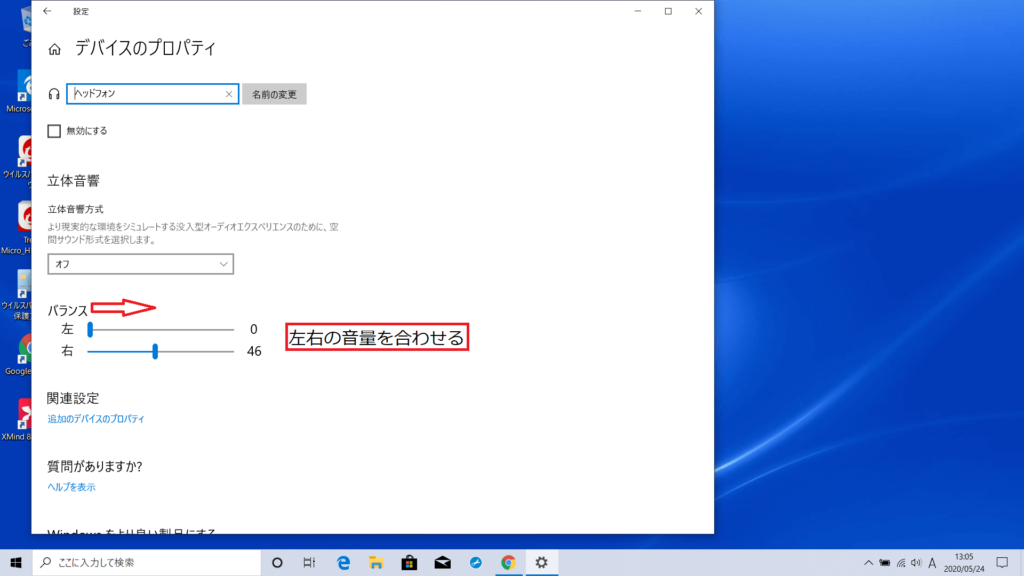This screenshot has height=576, width=1024.
Task: Click the Settings gear on the taskbar
Action: point(541,562)
